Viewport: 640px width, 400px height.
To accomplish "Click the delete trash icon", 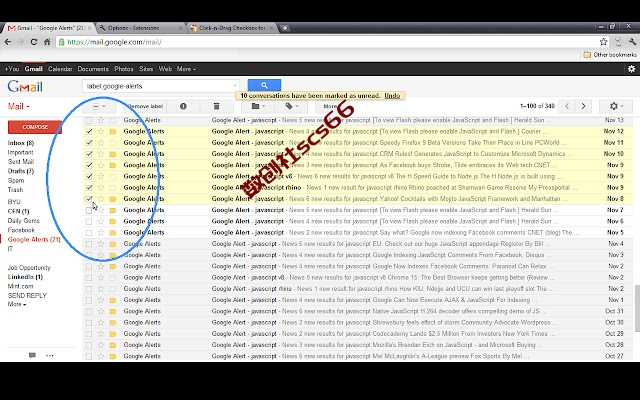I will coord(216,106).
